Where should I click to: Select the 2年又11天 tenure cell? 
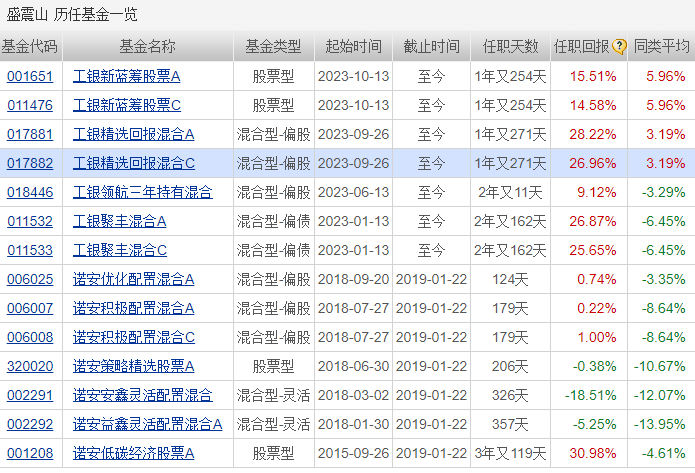(510, 192)
